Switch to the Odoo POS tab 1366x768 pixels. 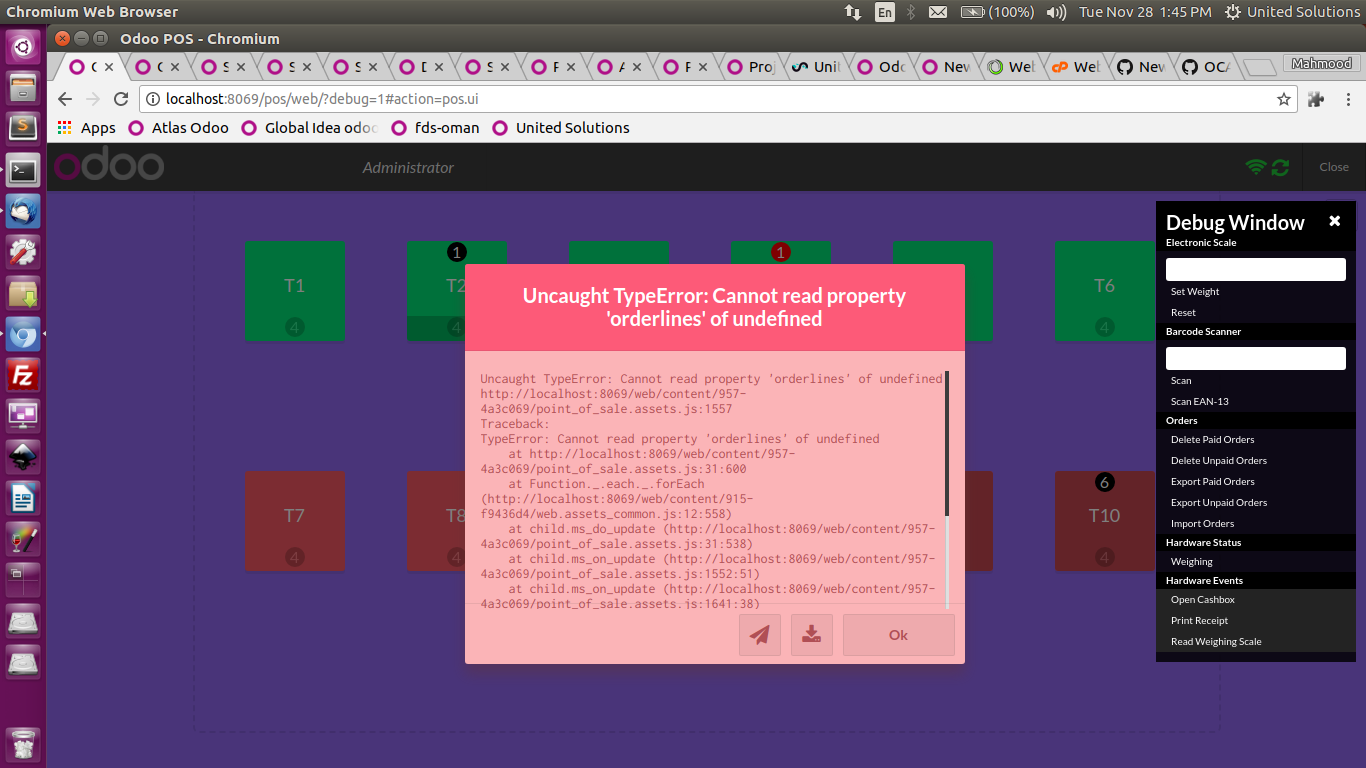coord(91,66)
